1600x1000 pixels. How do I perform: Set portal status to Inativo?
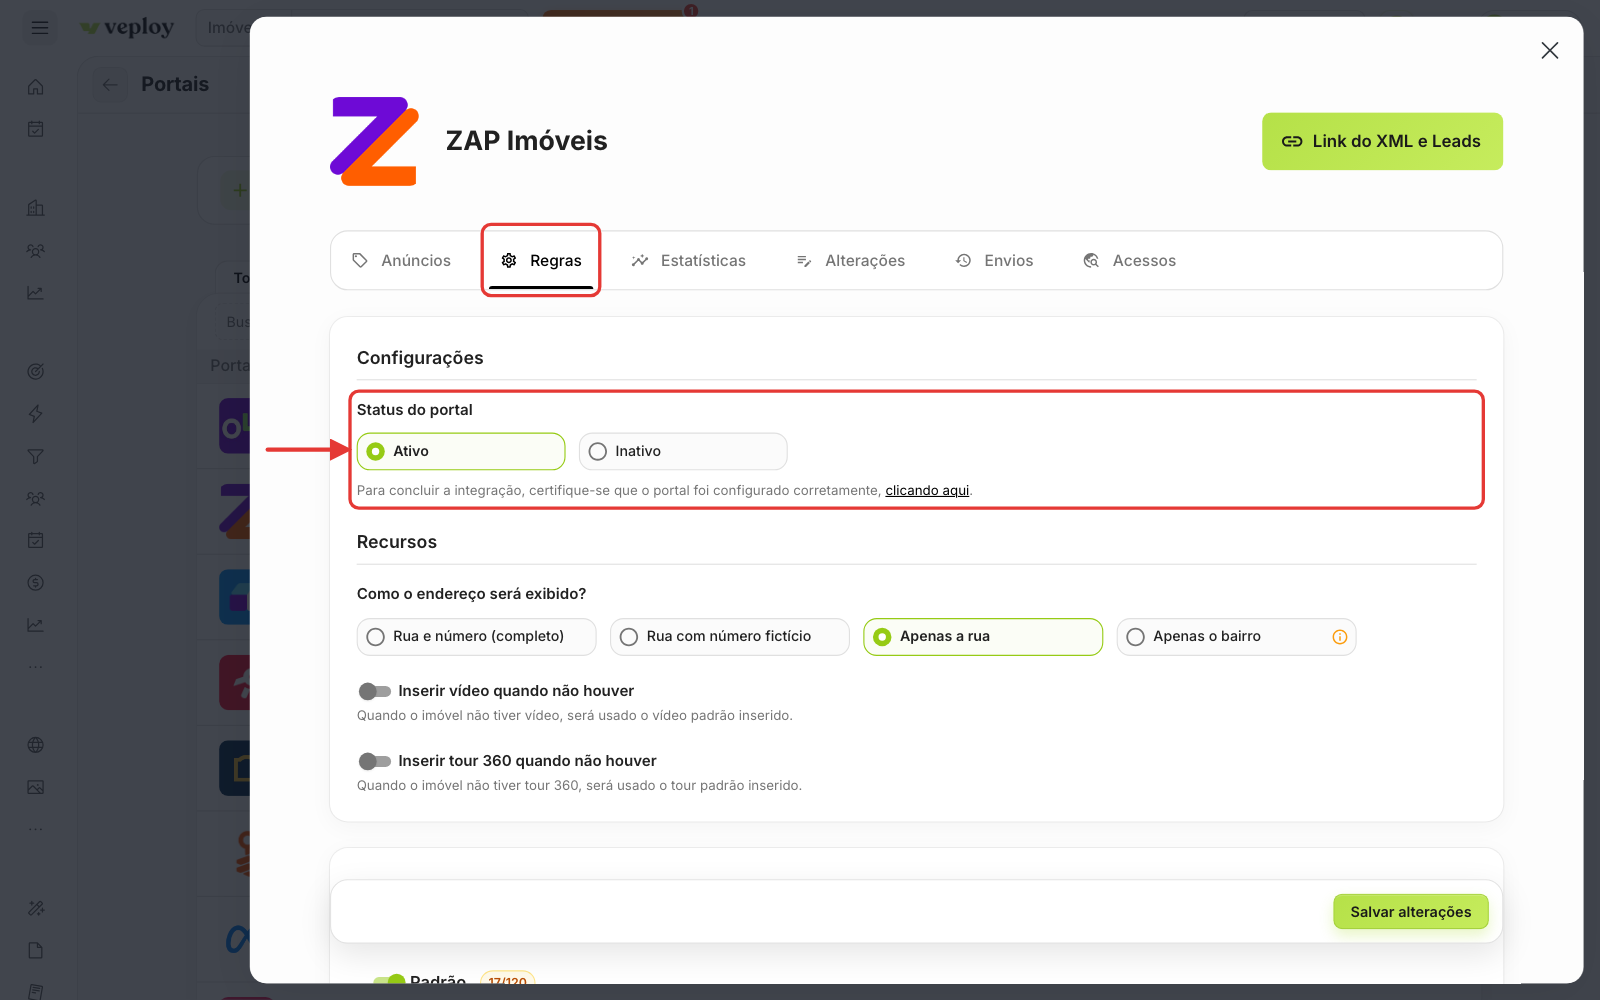click(683, 451)
